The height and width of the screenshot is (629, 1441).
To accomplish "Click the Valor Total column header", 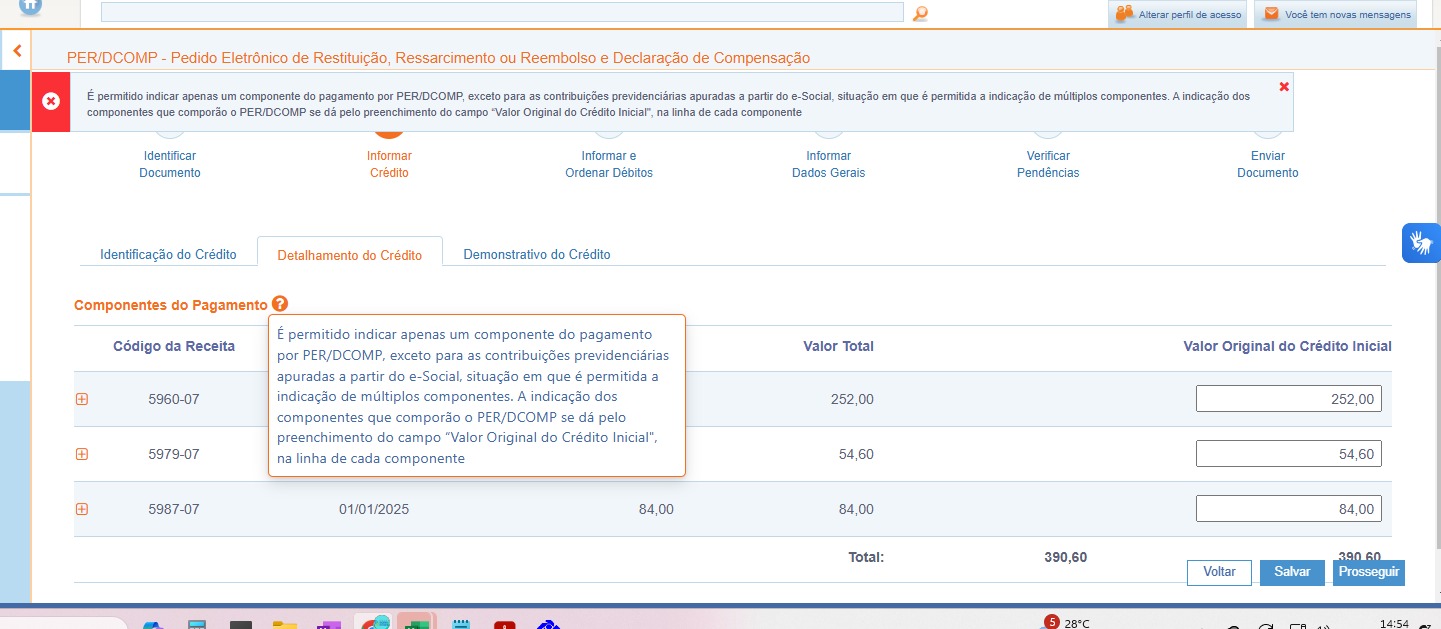I will coord(838,346).
